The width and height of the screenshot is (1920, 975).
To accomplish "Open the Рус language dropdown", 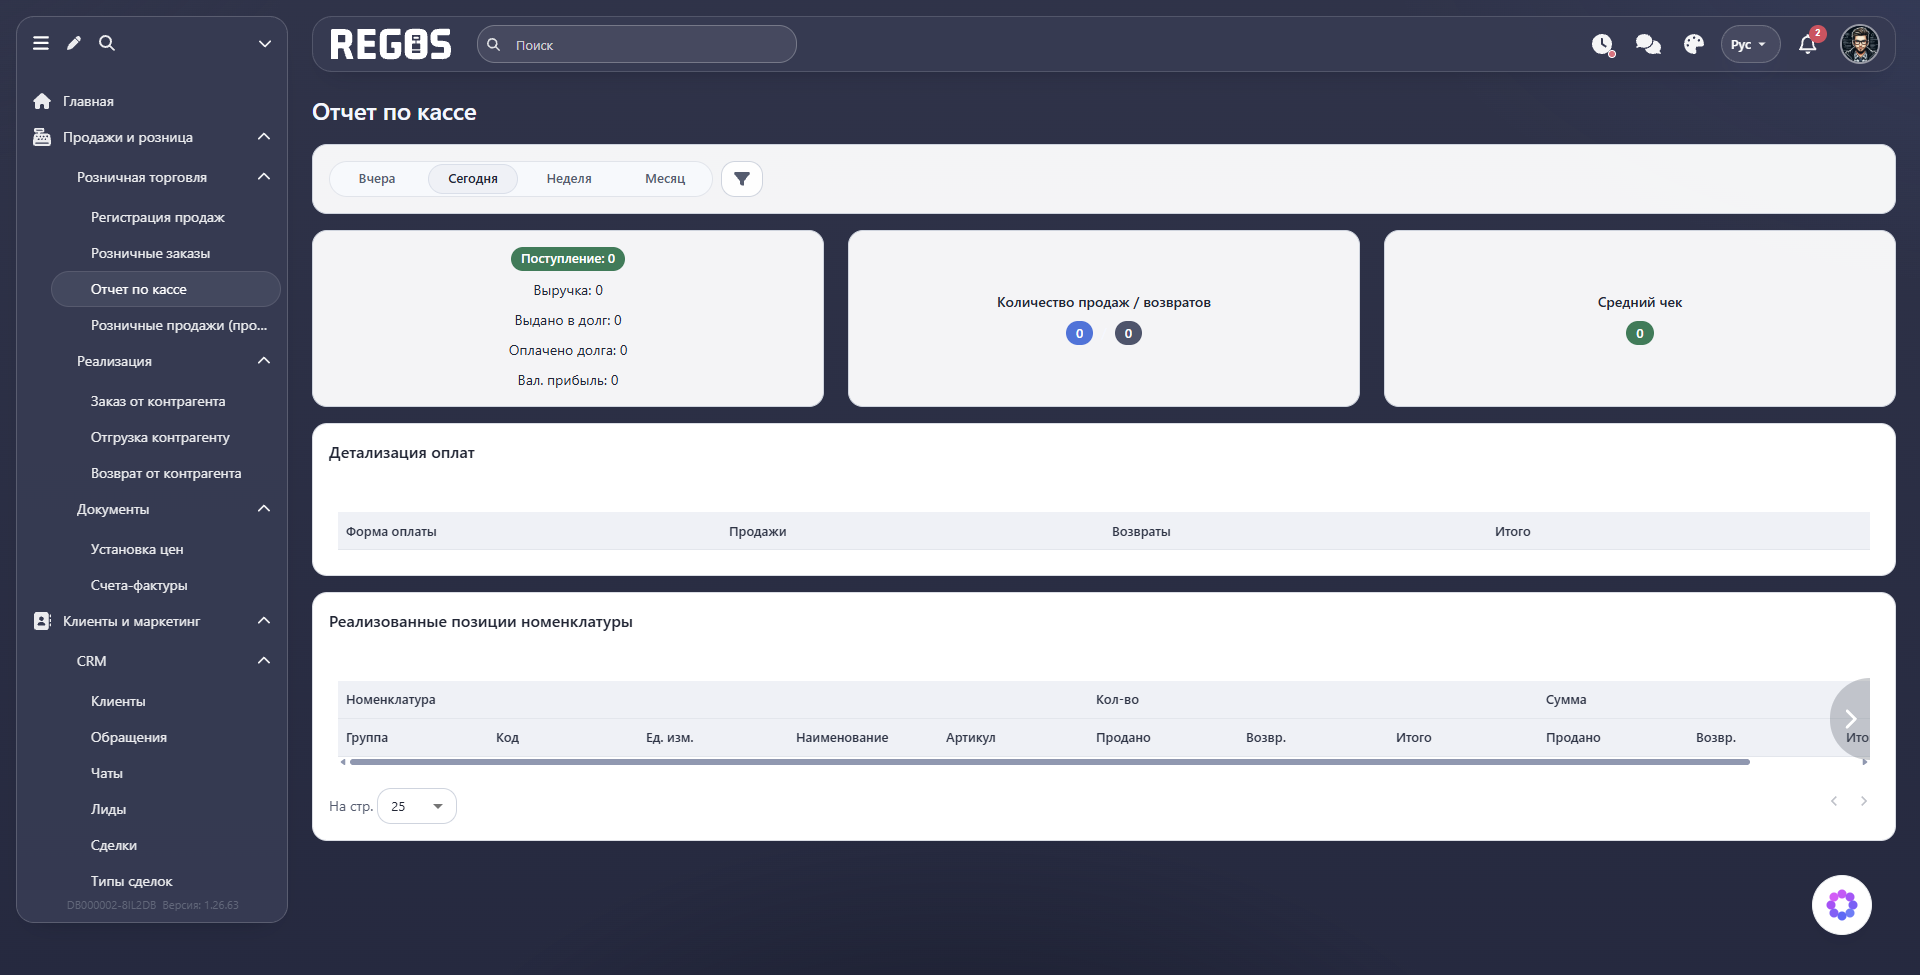I will tap(1750, 44).
